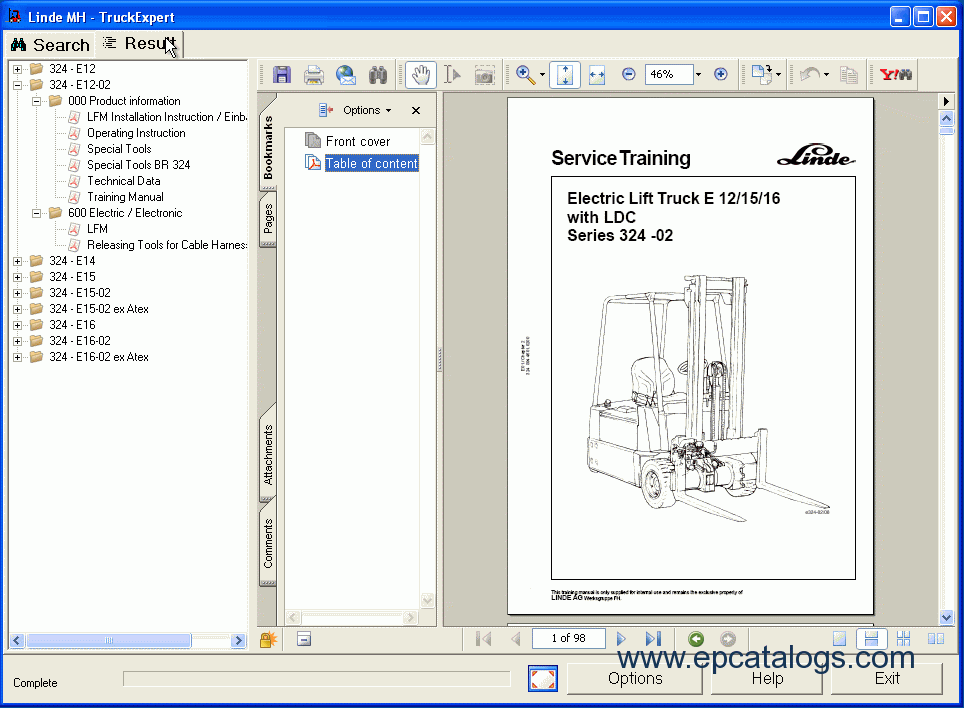The height and width of the screenshot is (708, 964).
Task: Expand the 324 - E12 folder
Action: [x=17, y=69]
